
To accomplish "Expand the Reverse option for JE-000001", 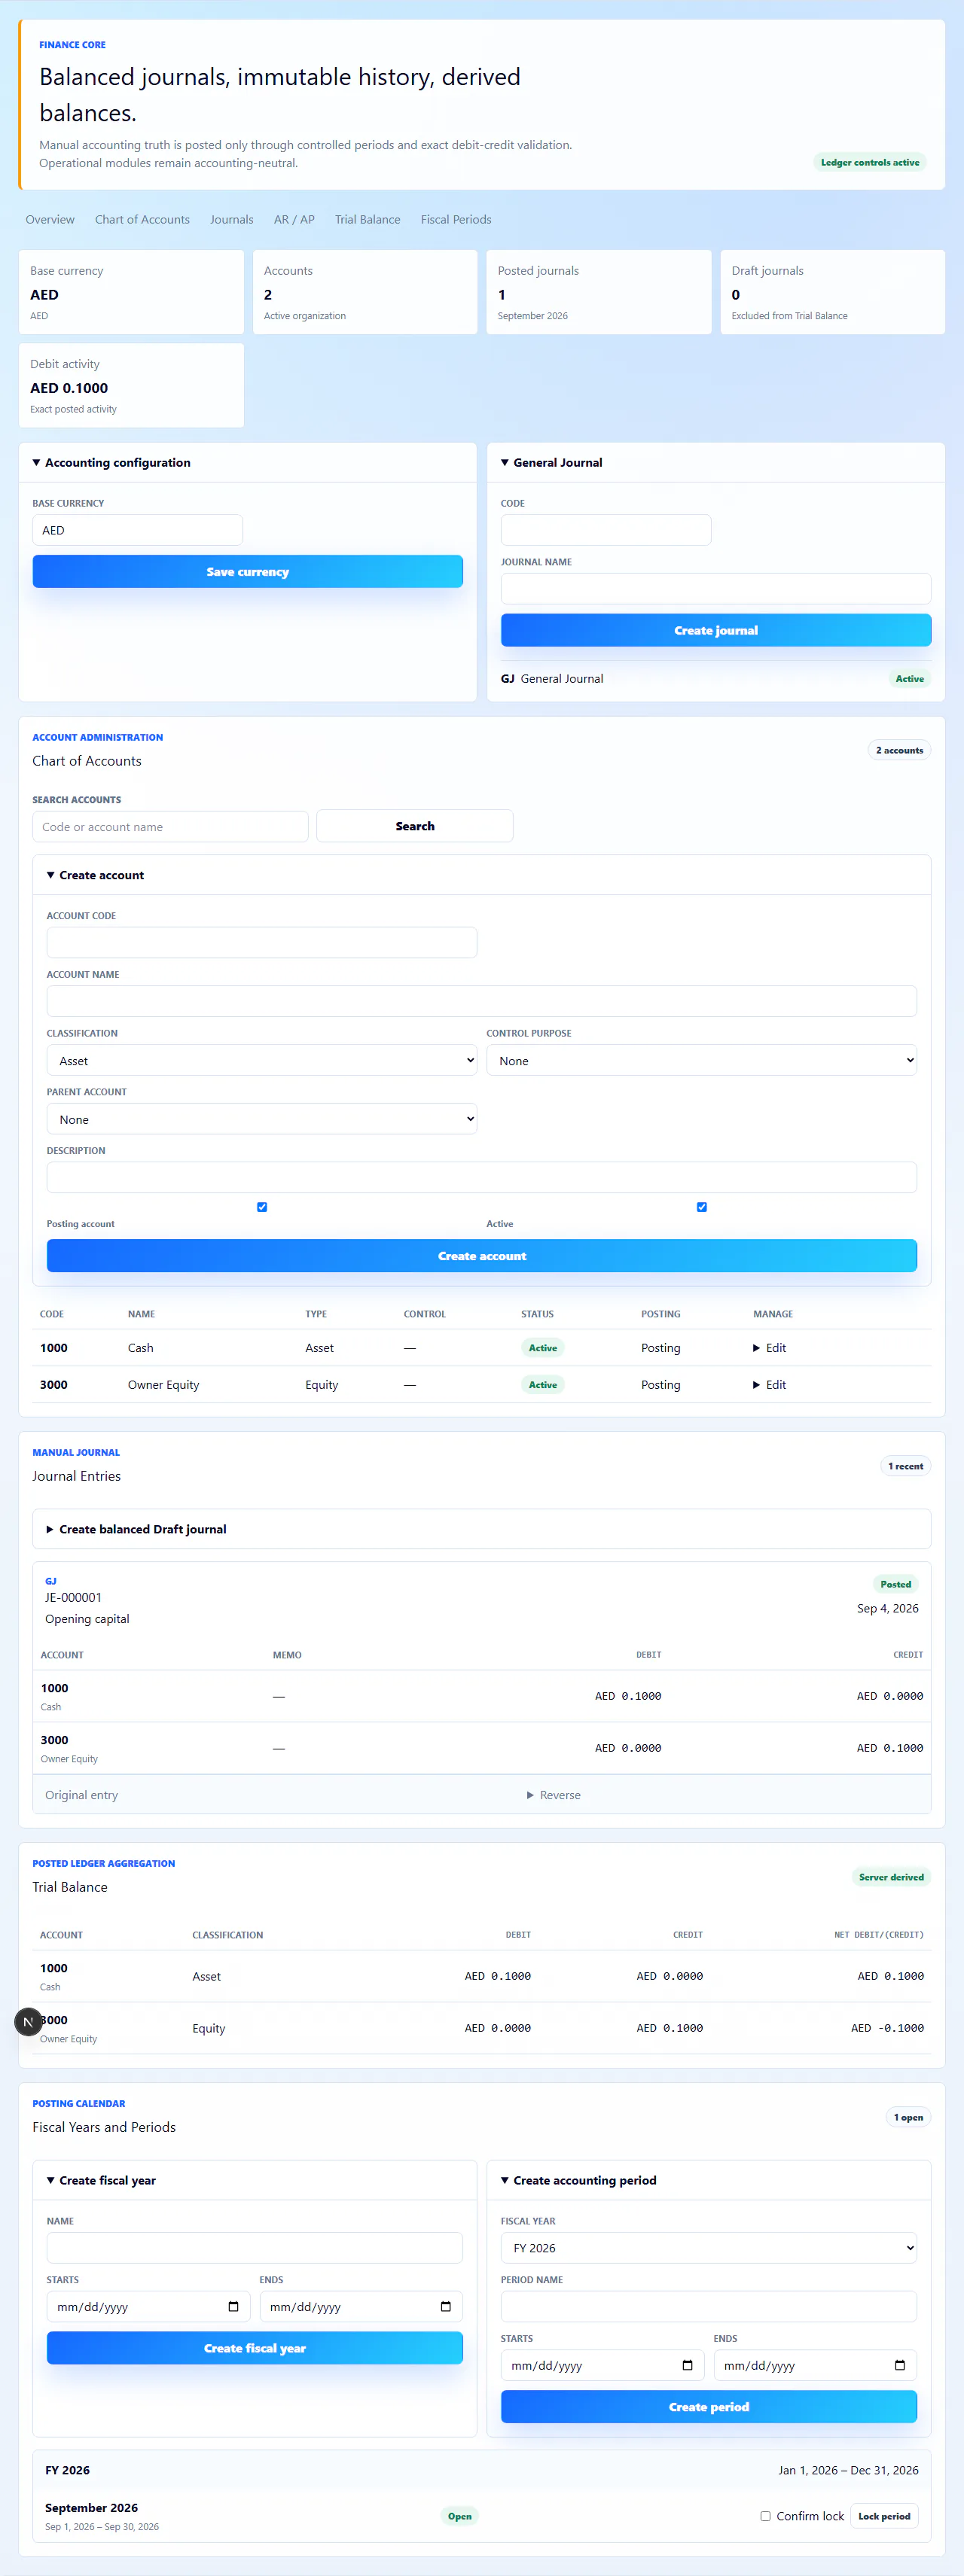I will tap(553, 1795).
